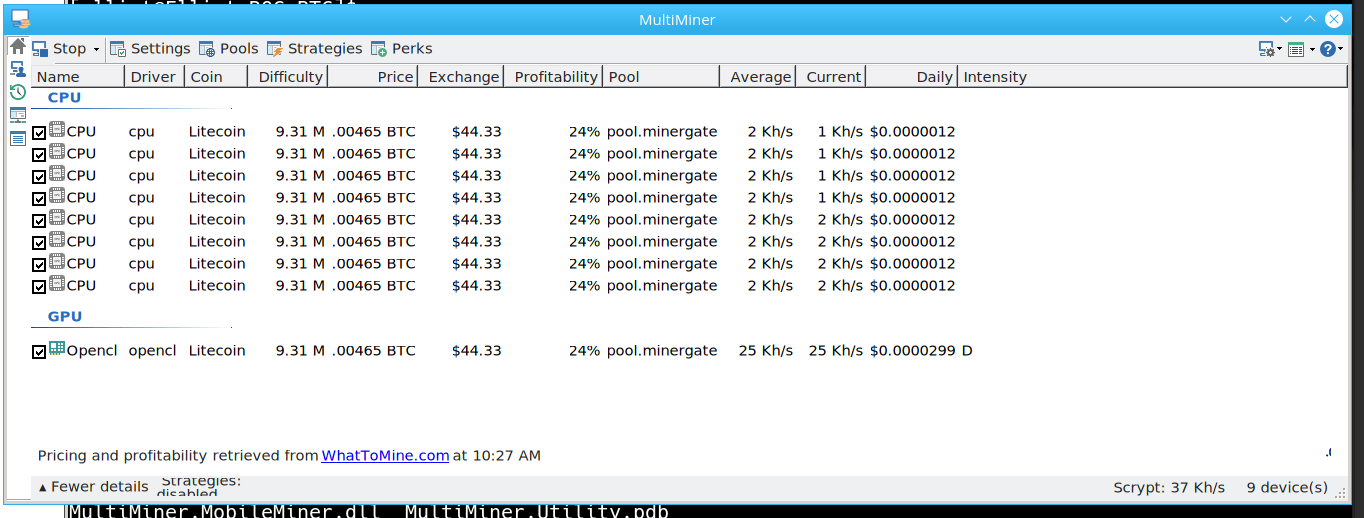Uncheck the fourth CPU device checkbox
The image size is (1364, 518).
pyautogui.click(x=39, y=199)
